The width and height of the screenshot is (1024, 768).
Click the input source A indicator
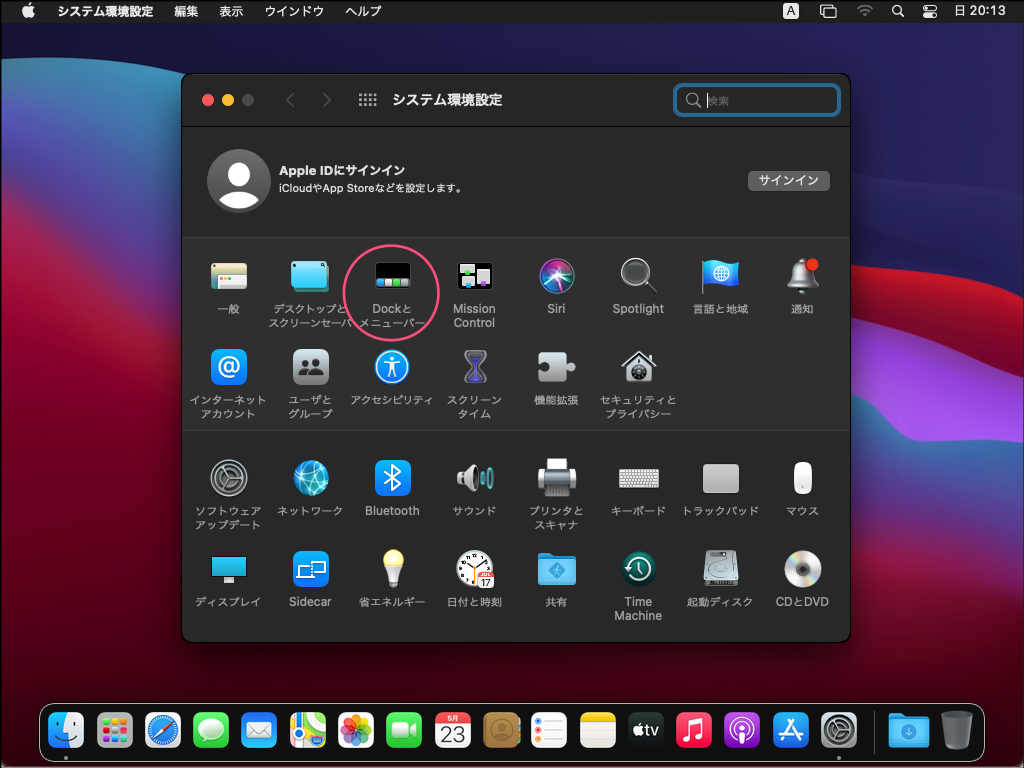[x=791, y=11]
